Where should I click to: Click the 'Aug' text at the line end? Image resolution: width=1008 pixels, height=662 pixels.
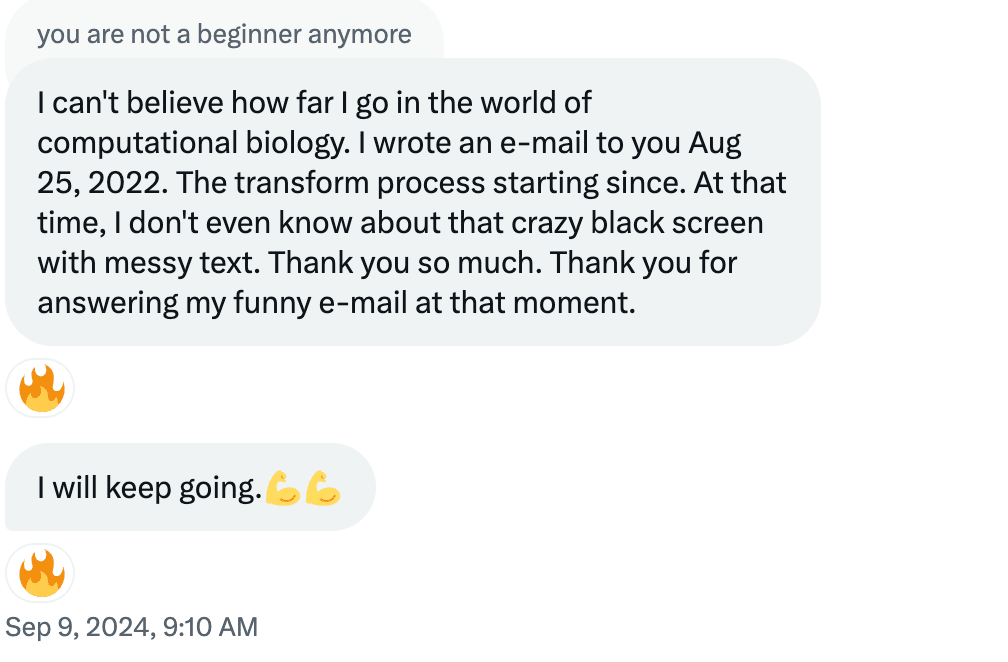point(715,144)
